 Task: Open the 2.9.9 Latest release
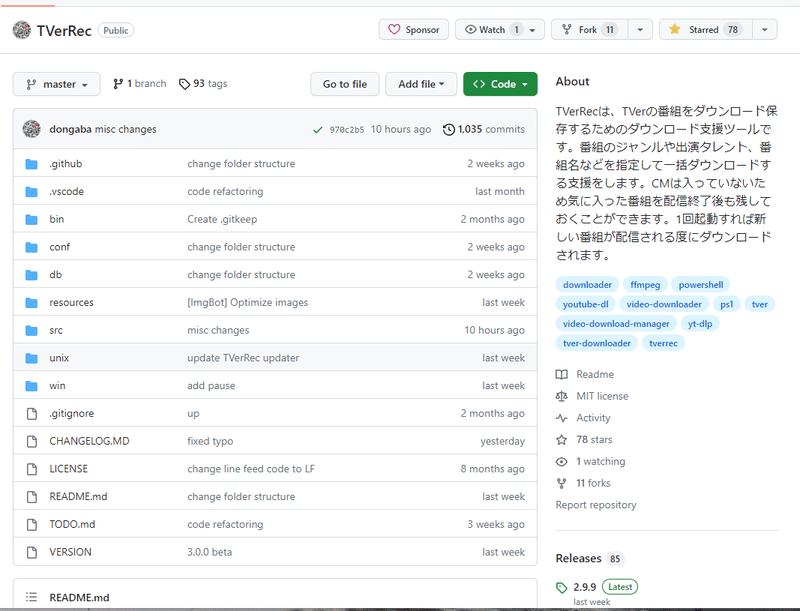pos(597,587)
